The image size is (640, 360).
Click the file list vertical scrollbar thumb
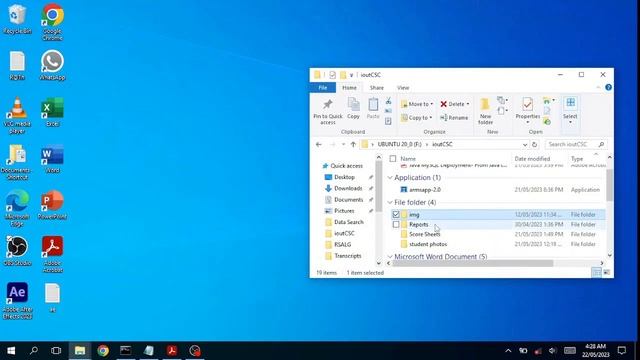[x=609, y=185]
